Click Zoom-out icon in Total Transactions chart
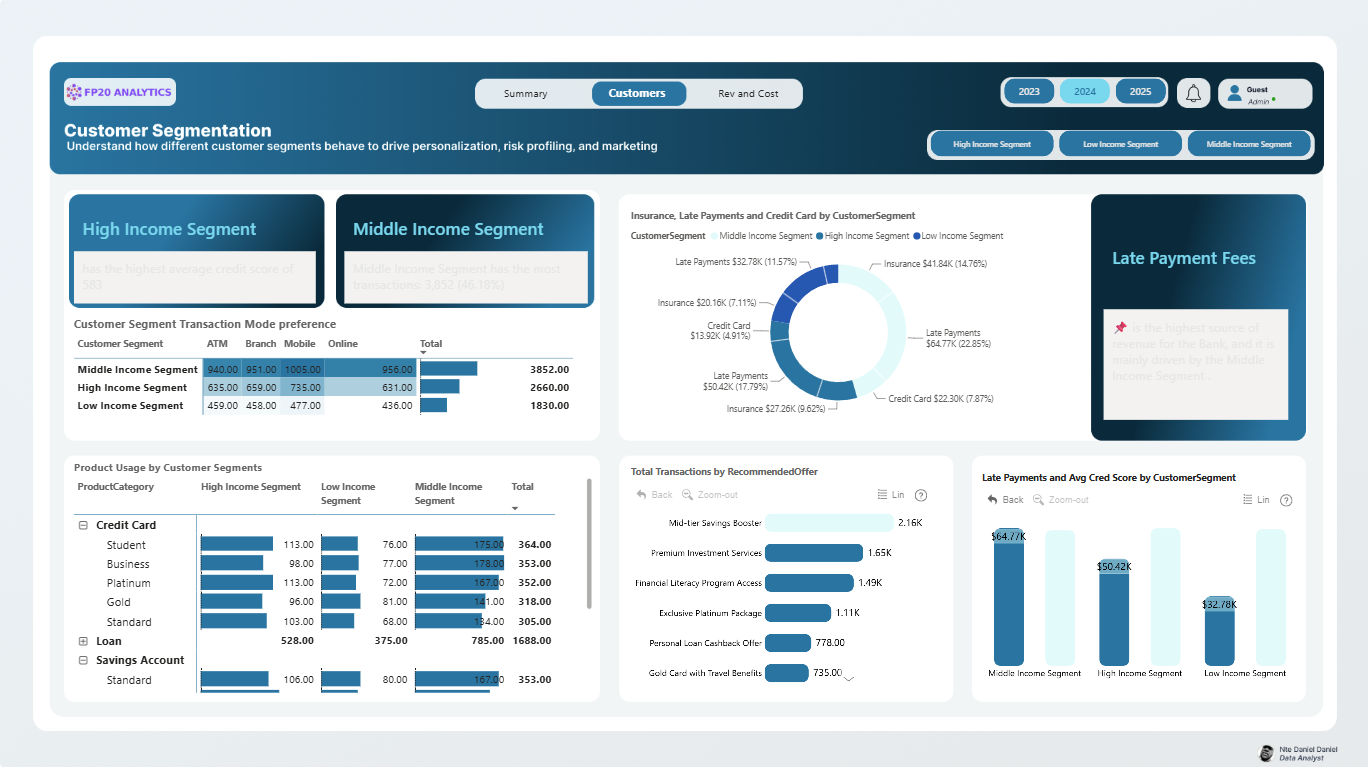This screenshot has height=767, width=1368. click(x=687, y=495)
